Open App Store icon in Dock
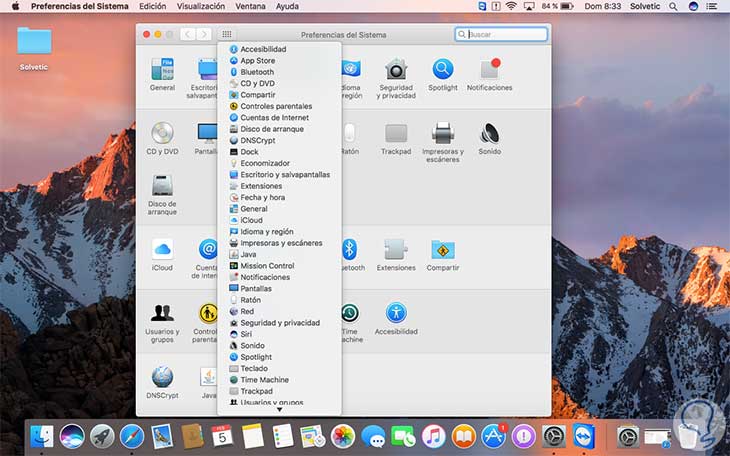Image resolution: width=730 pixels, height=456 pixels. [x=493, y=436]
